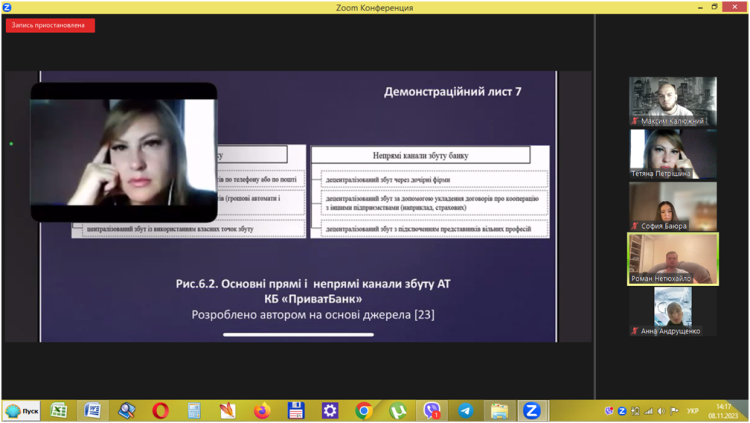This screenshot has width=750, height=423.
Task: Click the Zoom logo in the title bar
Action: [x=7, y=7]
